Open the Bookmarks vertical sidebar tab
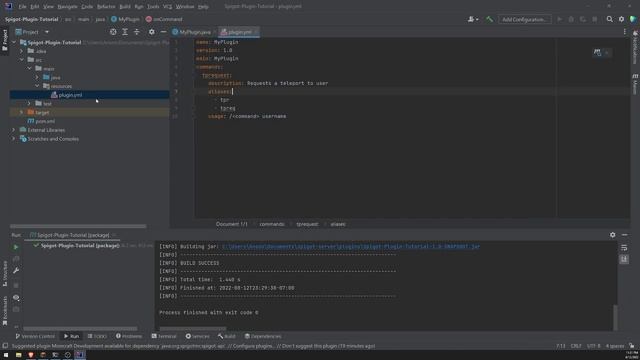Viewport: 640px width, 360px height. click(5, 311)
